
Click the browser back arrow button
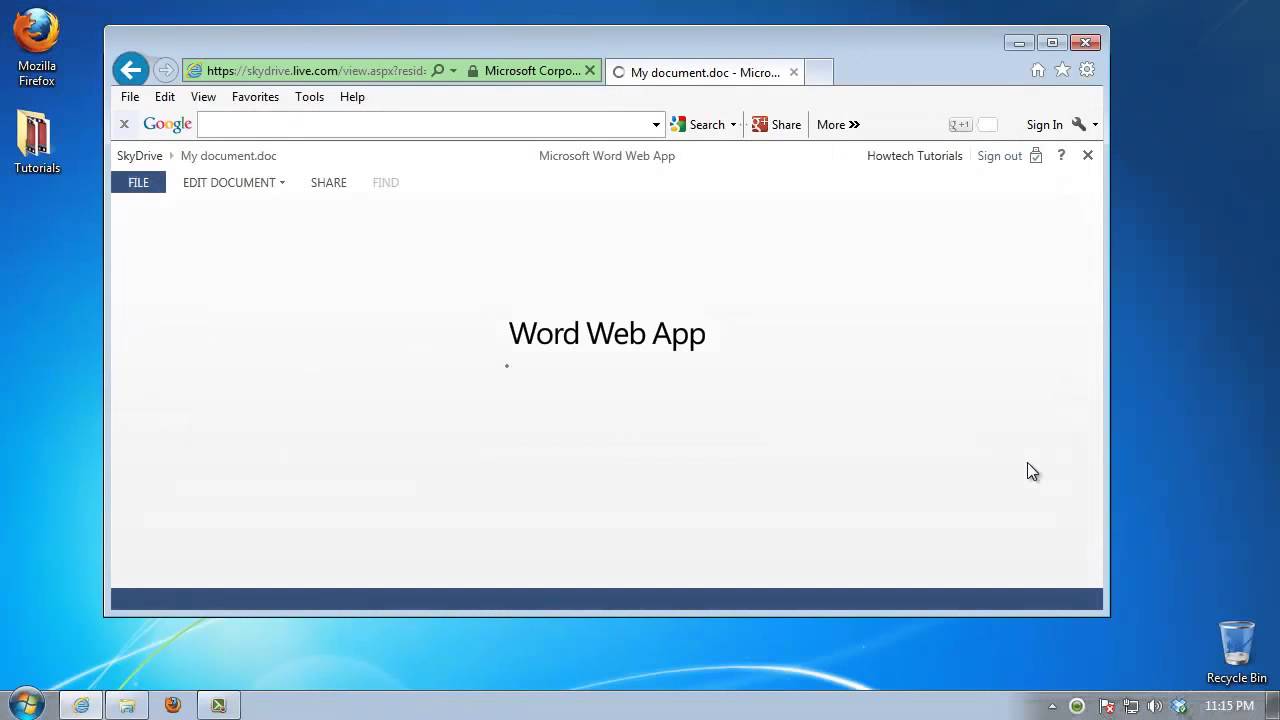pos(130,69)
